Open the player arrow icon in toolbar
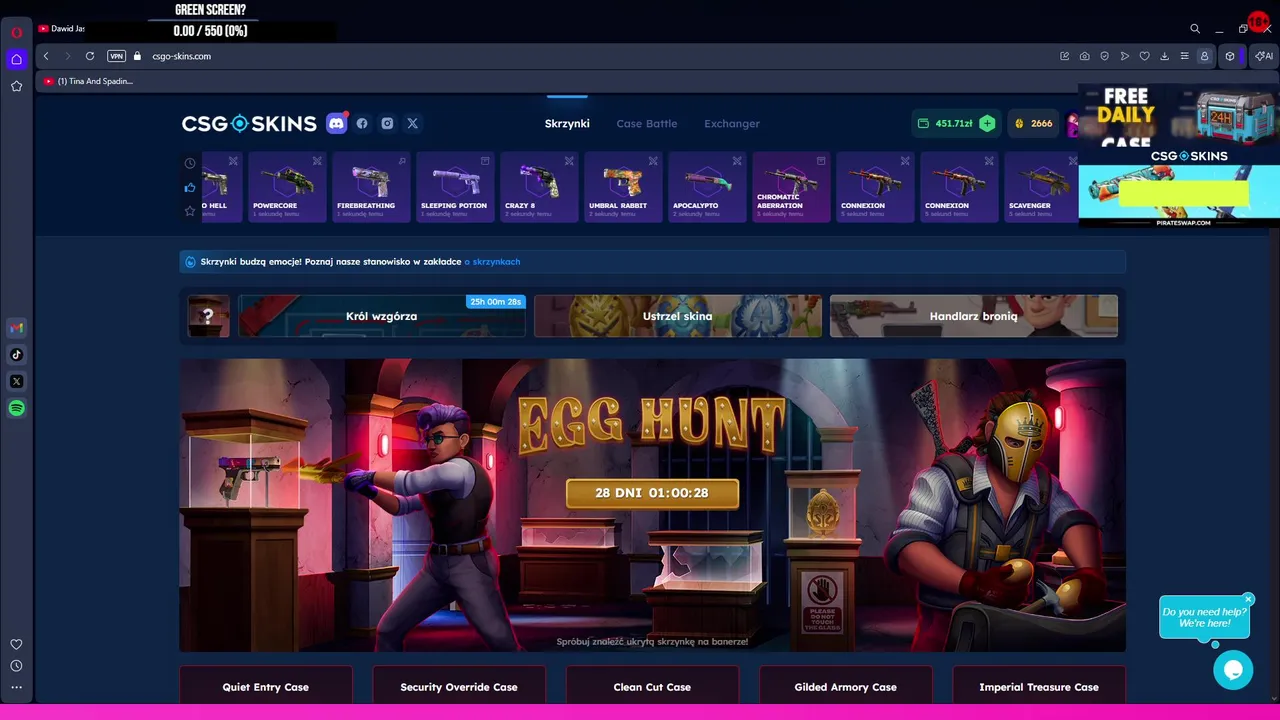1280x720 pixels. pos(1125,56)
